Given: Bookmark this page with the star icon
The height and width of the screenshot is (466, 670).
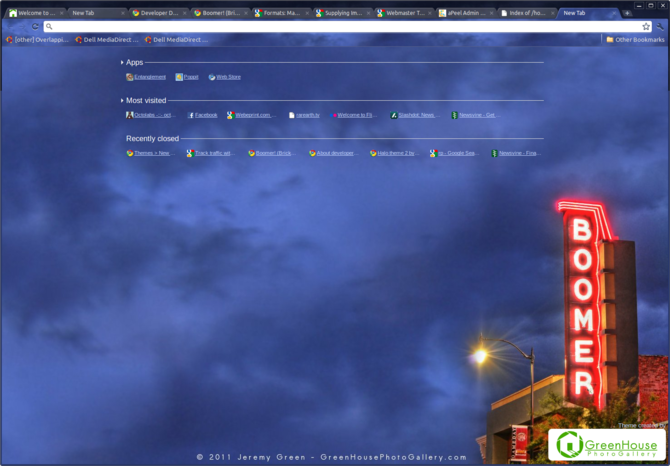Looking at the screenshot, I should (x=646, y=26).
